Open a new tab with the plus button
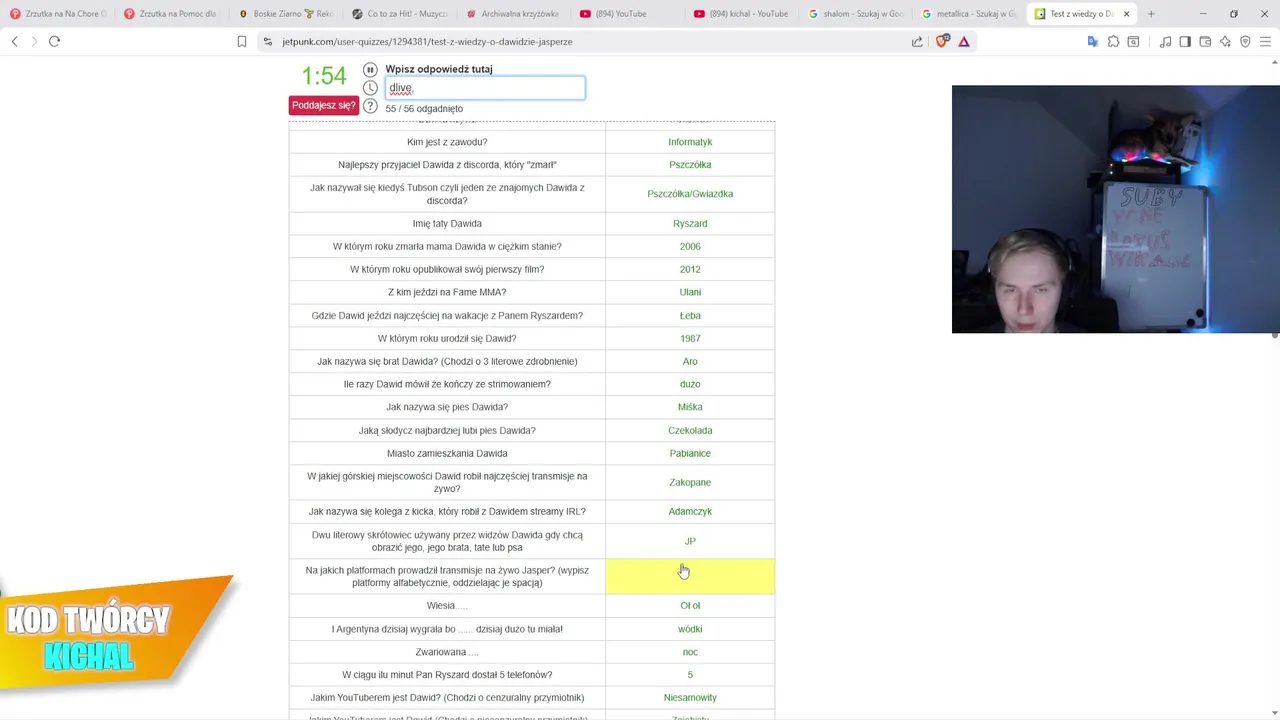 pos(1151,14)
